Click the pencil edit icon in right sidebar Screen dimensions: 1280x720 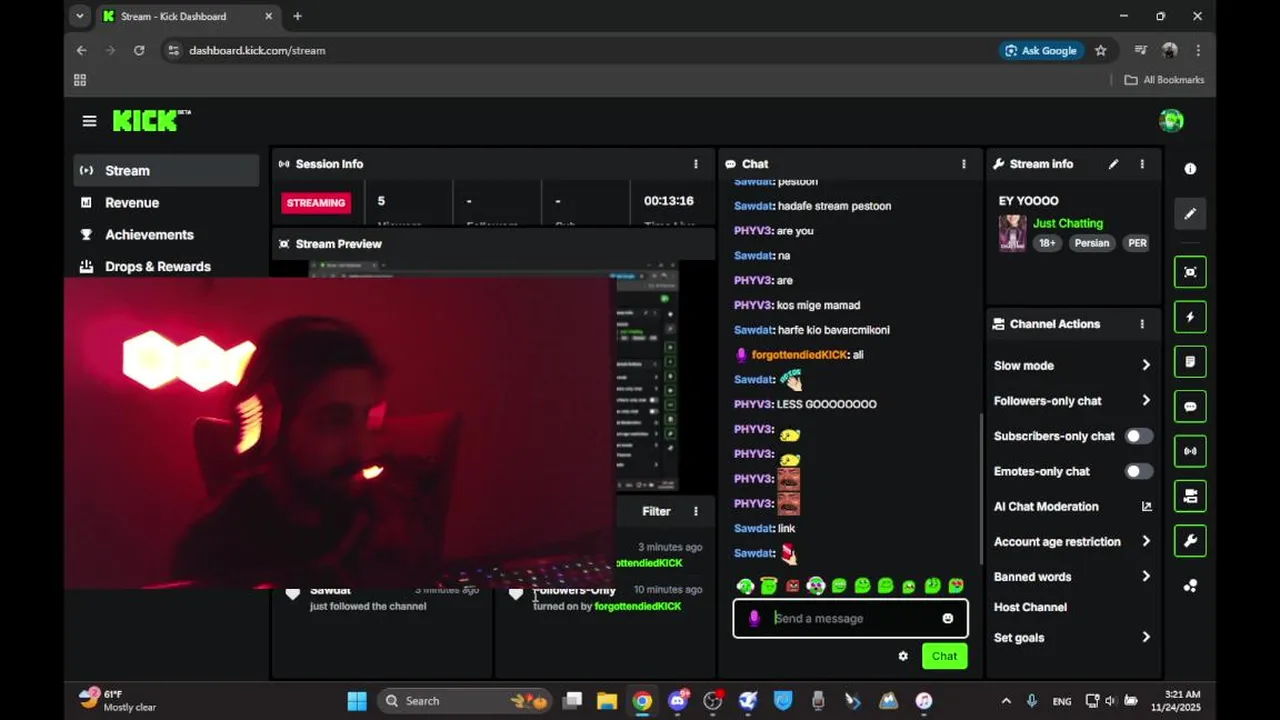[x=1190, y=214]
